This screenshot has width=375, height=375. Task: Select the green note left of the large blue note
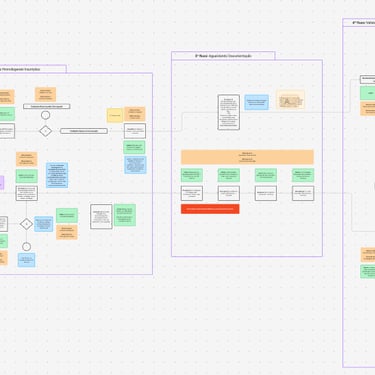(x=27, y=176)
